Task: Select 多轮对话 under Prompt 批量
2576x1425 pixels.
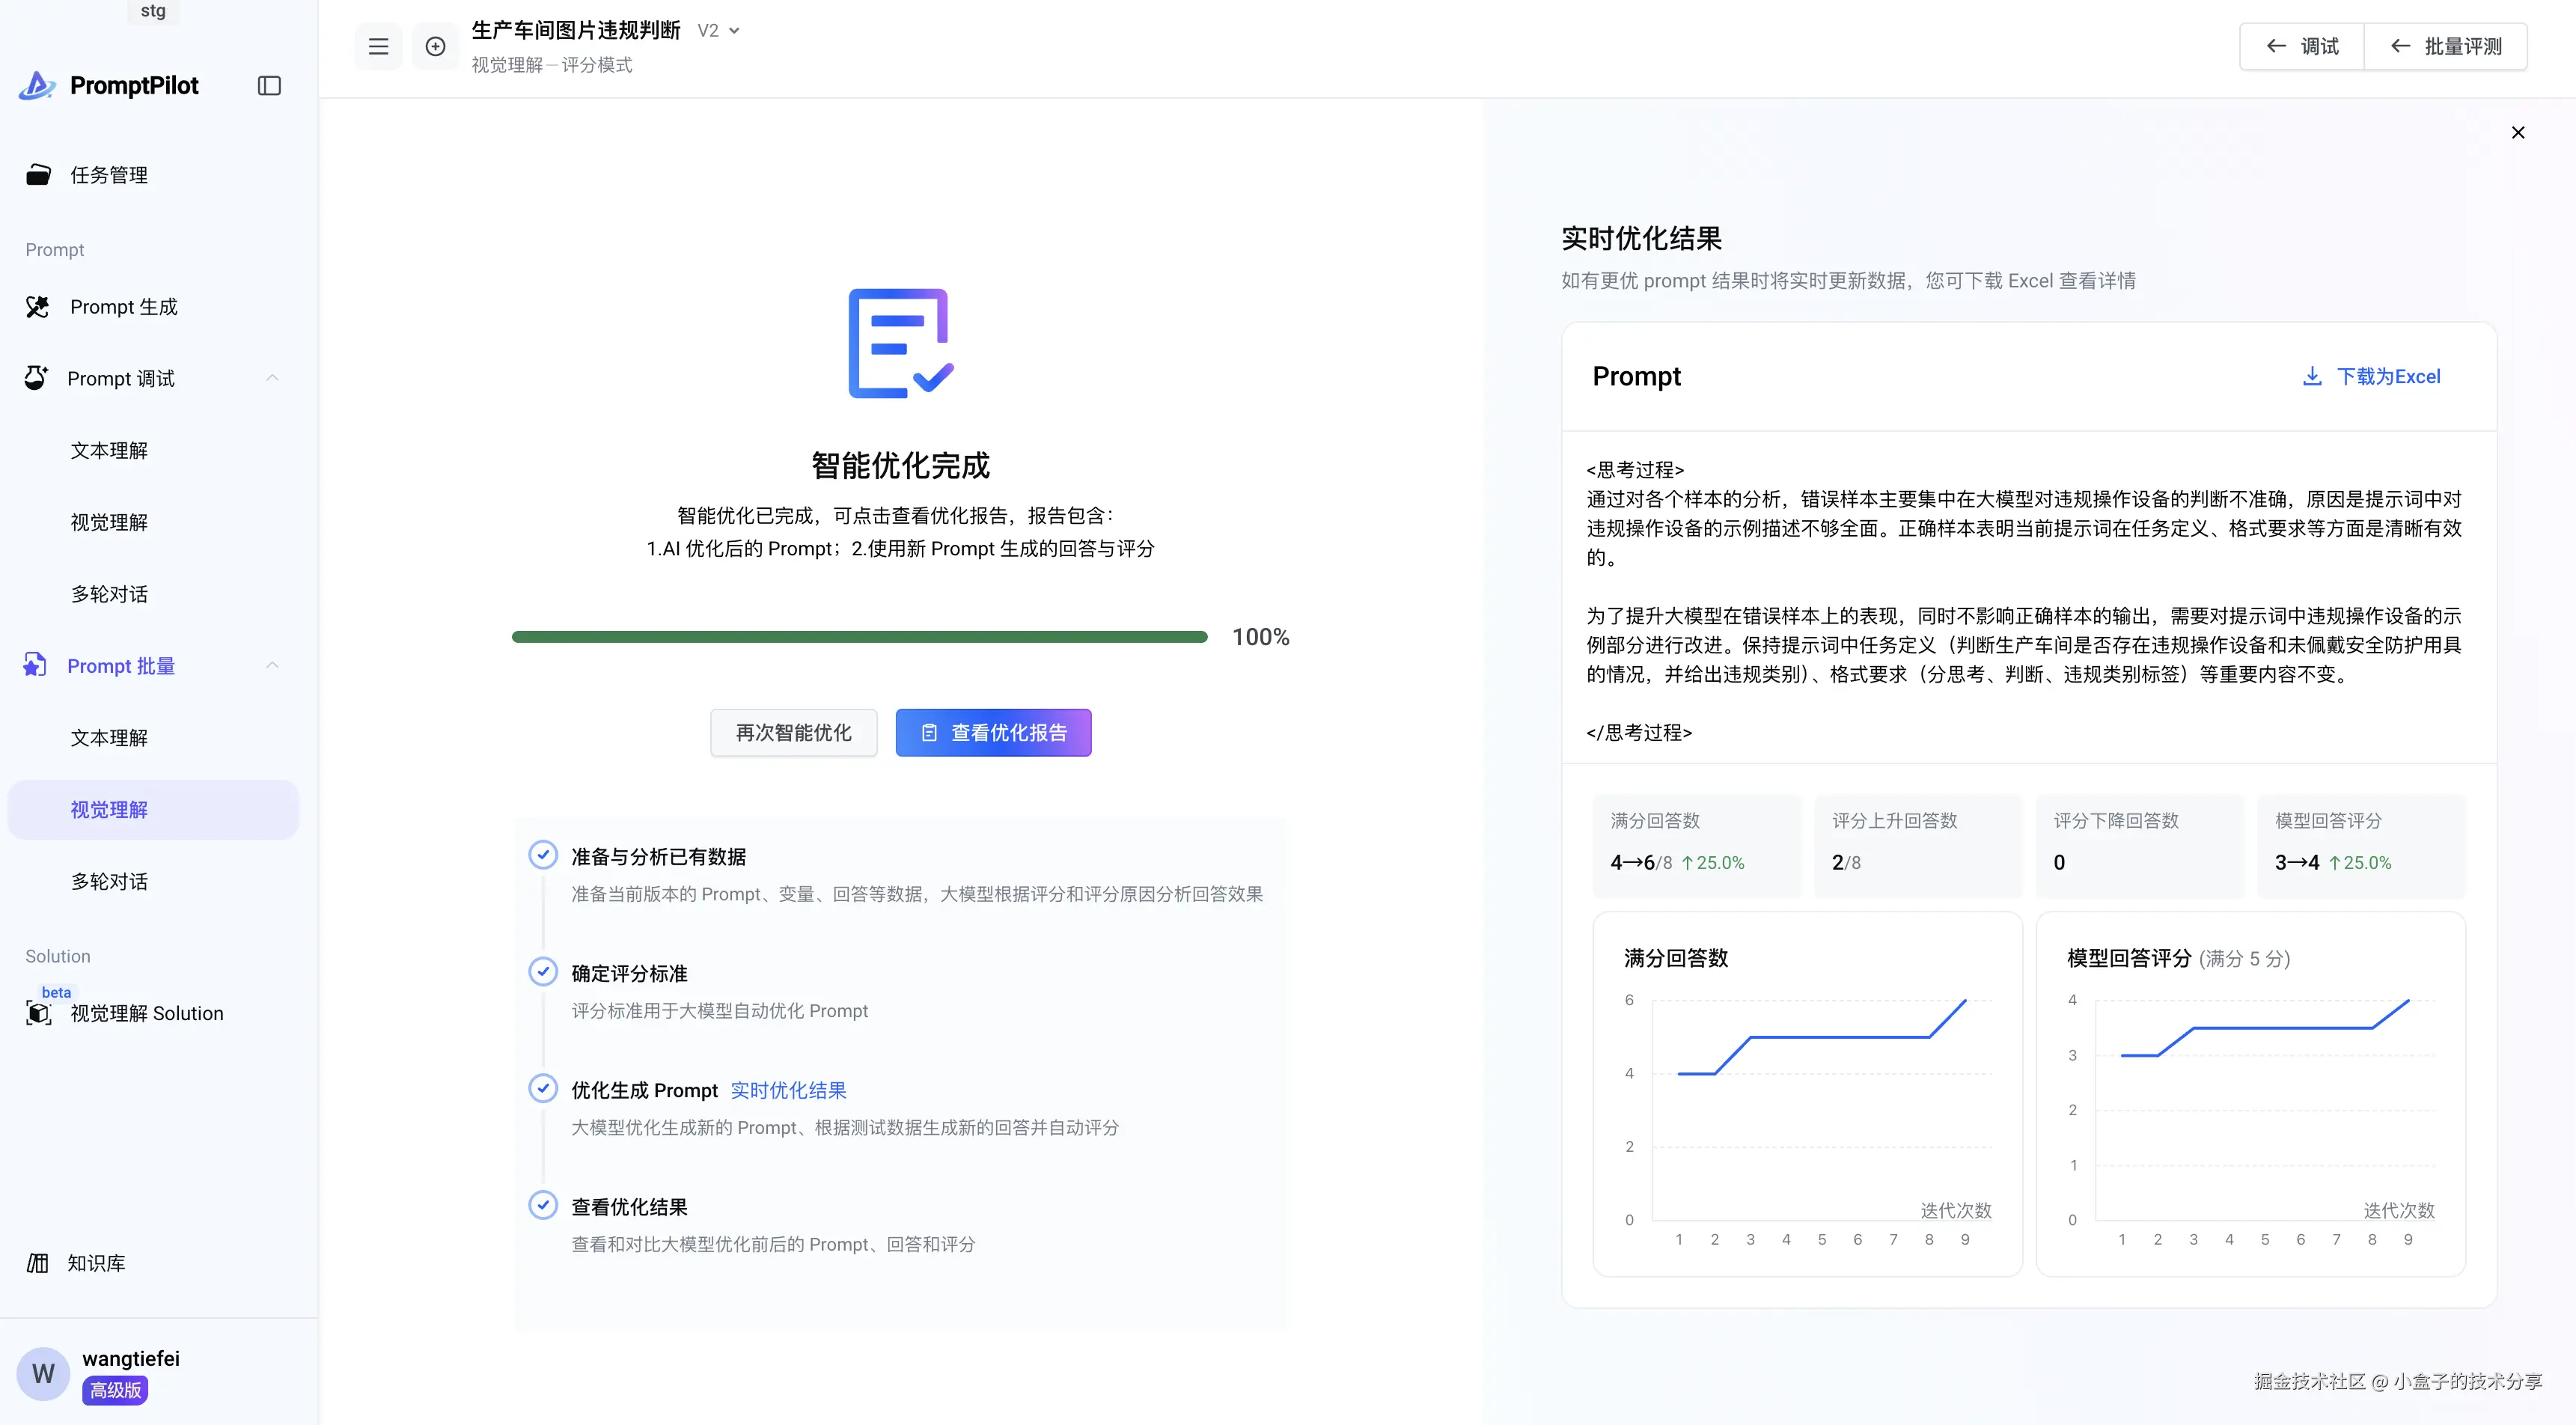Action: coord(109,881)
